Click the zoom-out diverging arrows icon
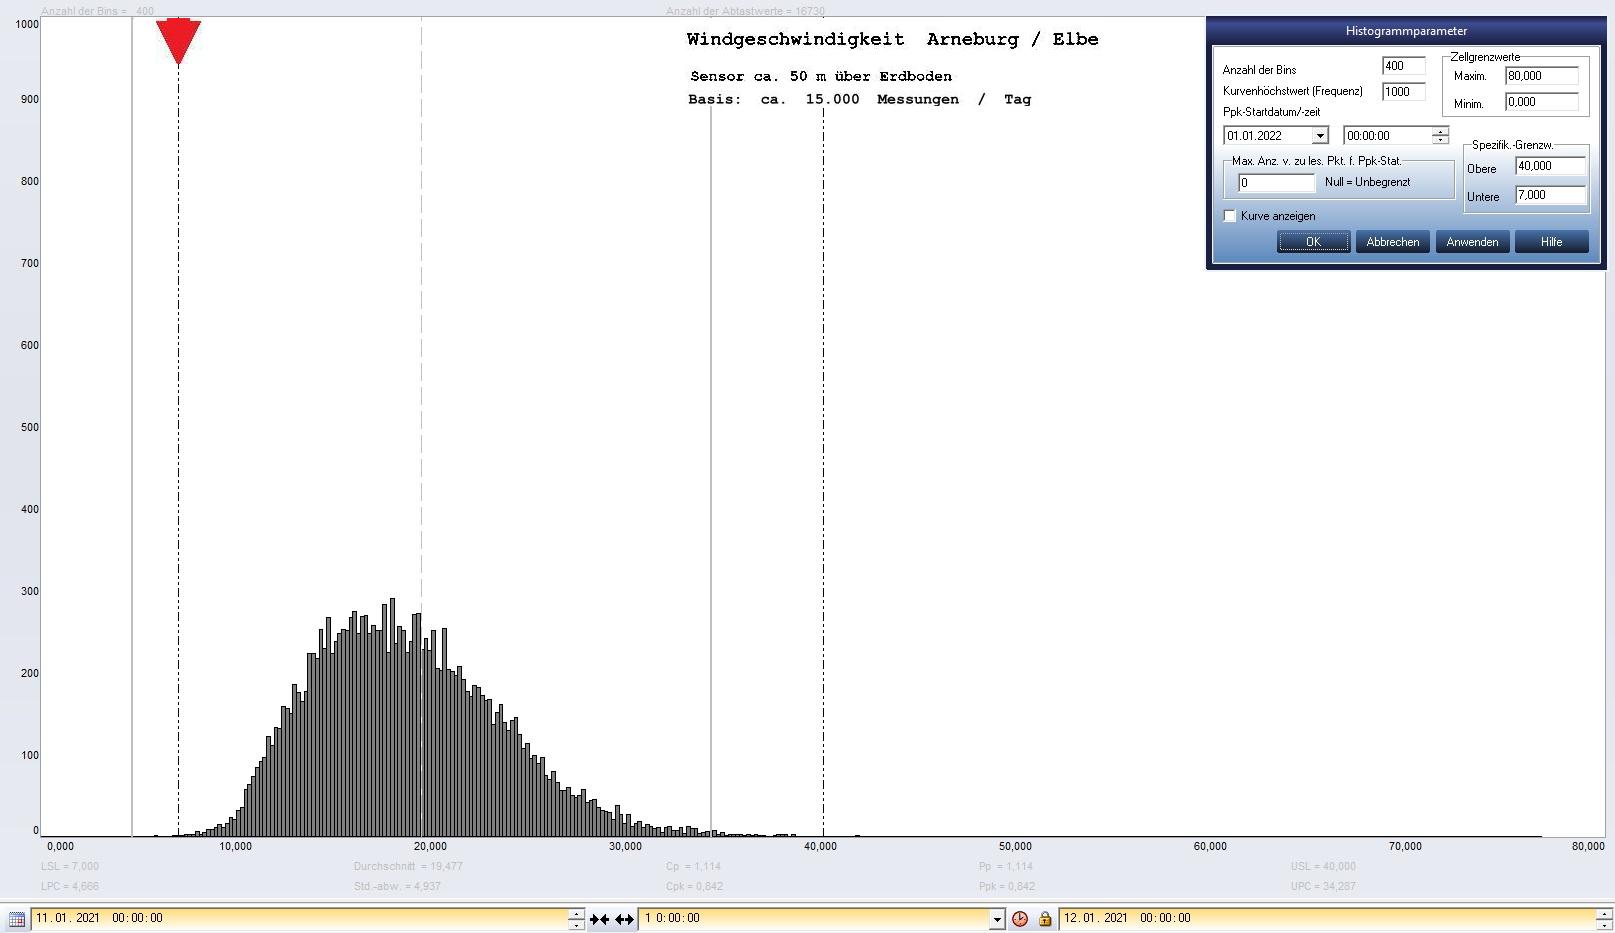The height and width of the screenshot is (933, 1615). click(624, 919)
